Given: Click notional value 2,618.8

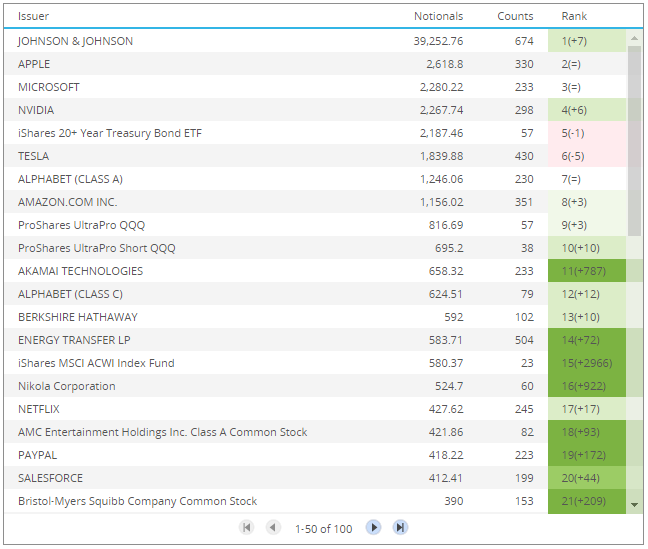Looking at the screenshot, I should coord(445,64).
